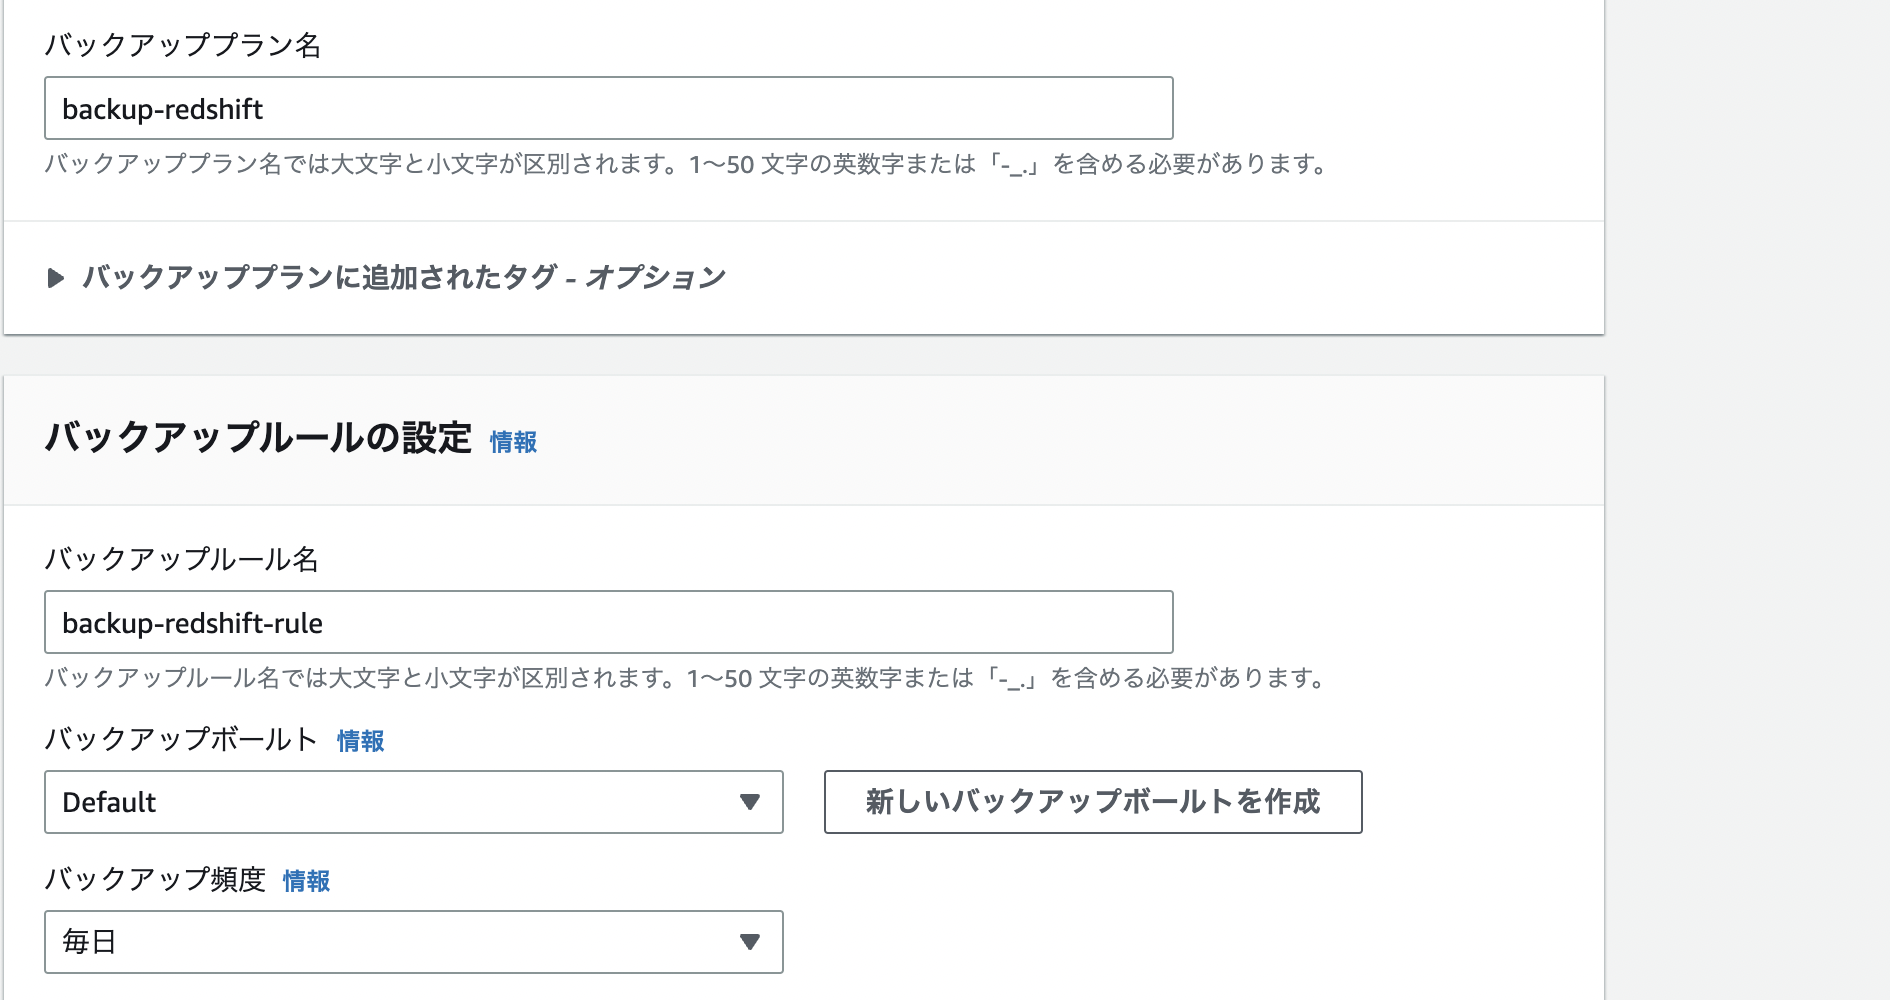Open the 情報 link beside バックアップボールト
This screenshot has height=1000, width=1890.
pos(362,741)
